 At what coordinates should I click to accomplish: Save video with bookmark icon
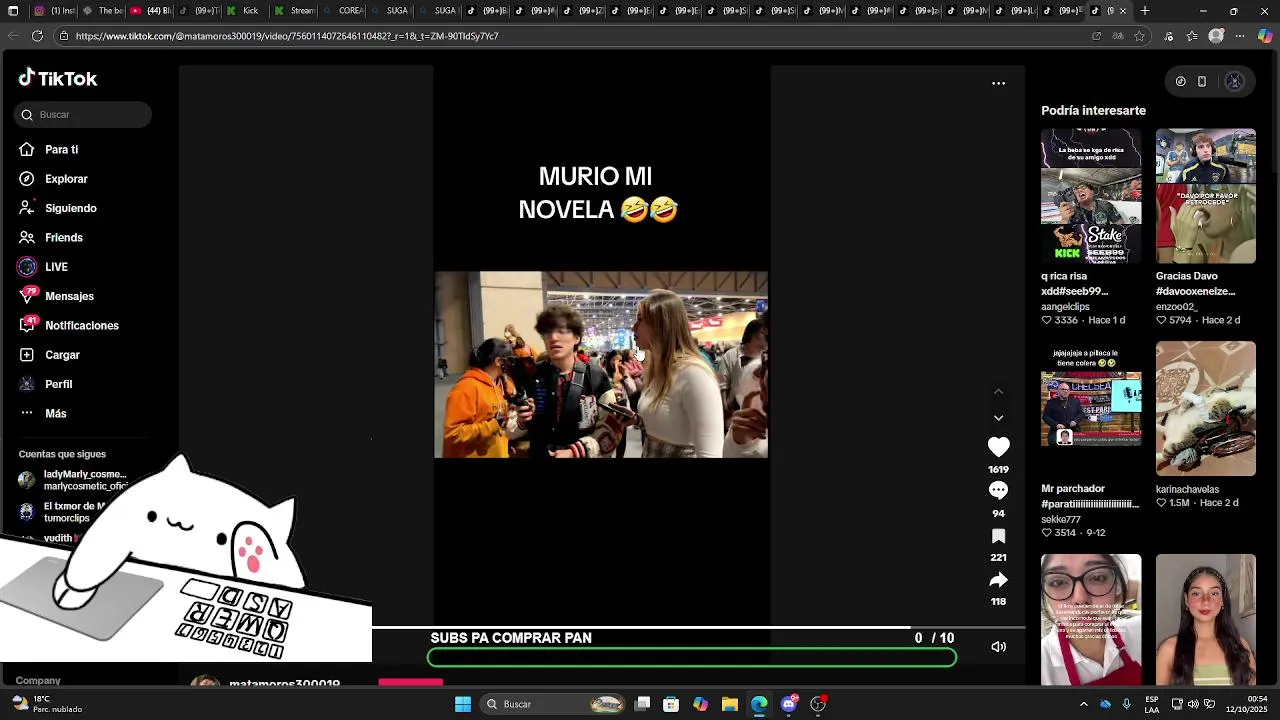tap(998, 536)
